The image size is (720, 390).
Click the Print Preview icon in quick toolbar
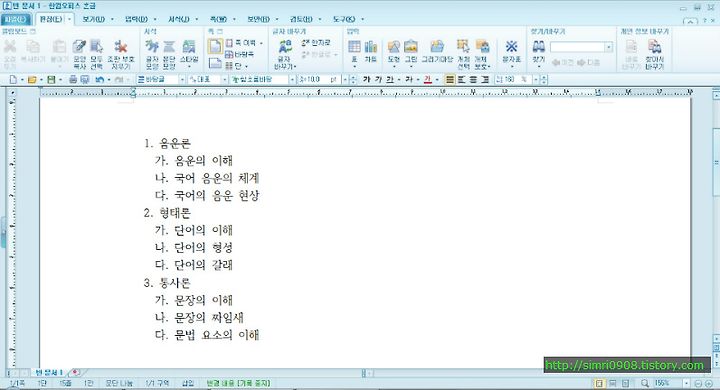pyautogui.click(x=84, y=79)
